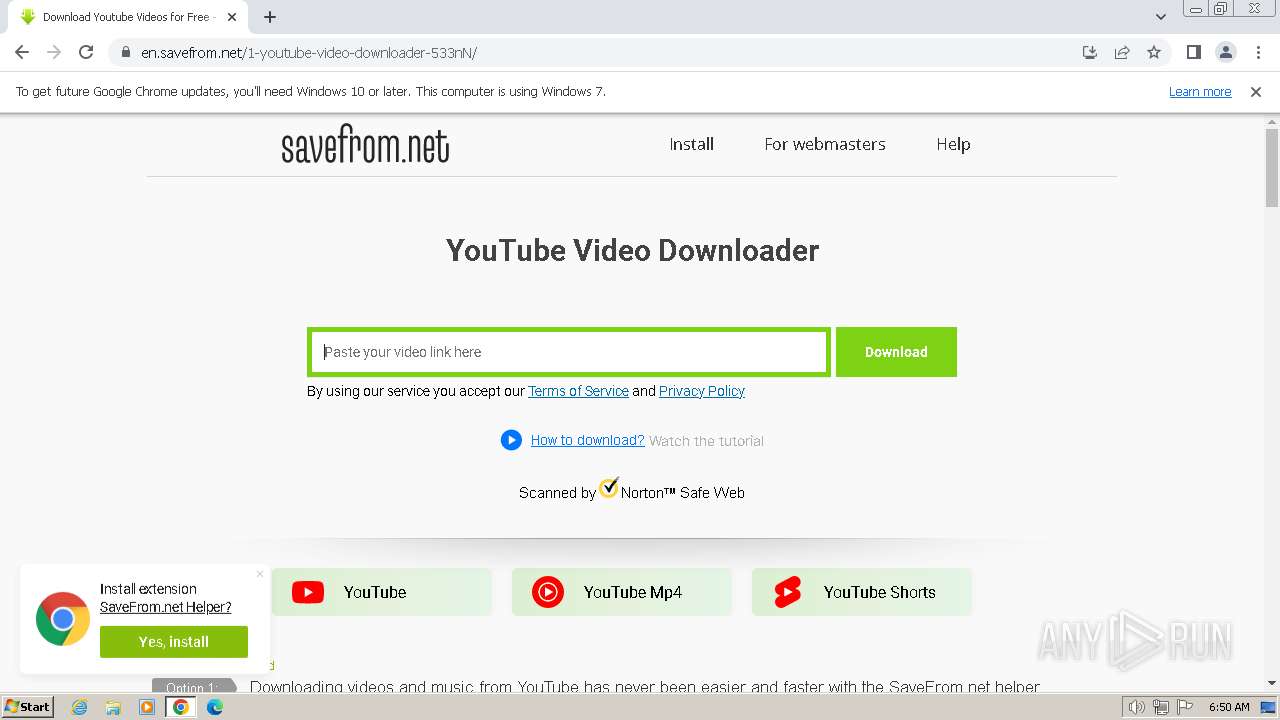Open the Chrome profile avatar
Image resolution: width=1280 pixels, height=720 pixels.
pos(1225,52)
